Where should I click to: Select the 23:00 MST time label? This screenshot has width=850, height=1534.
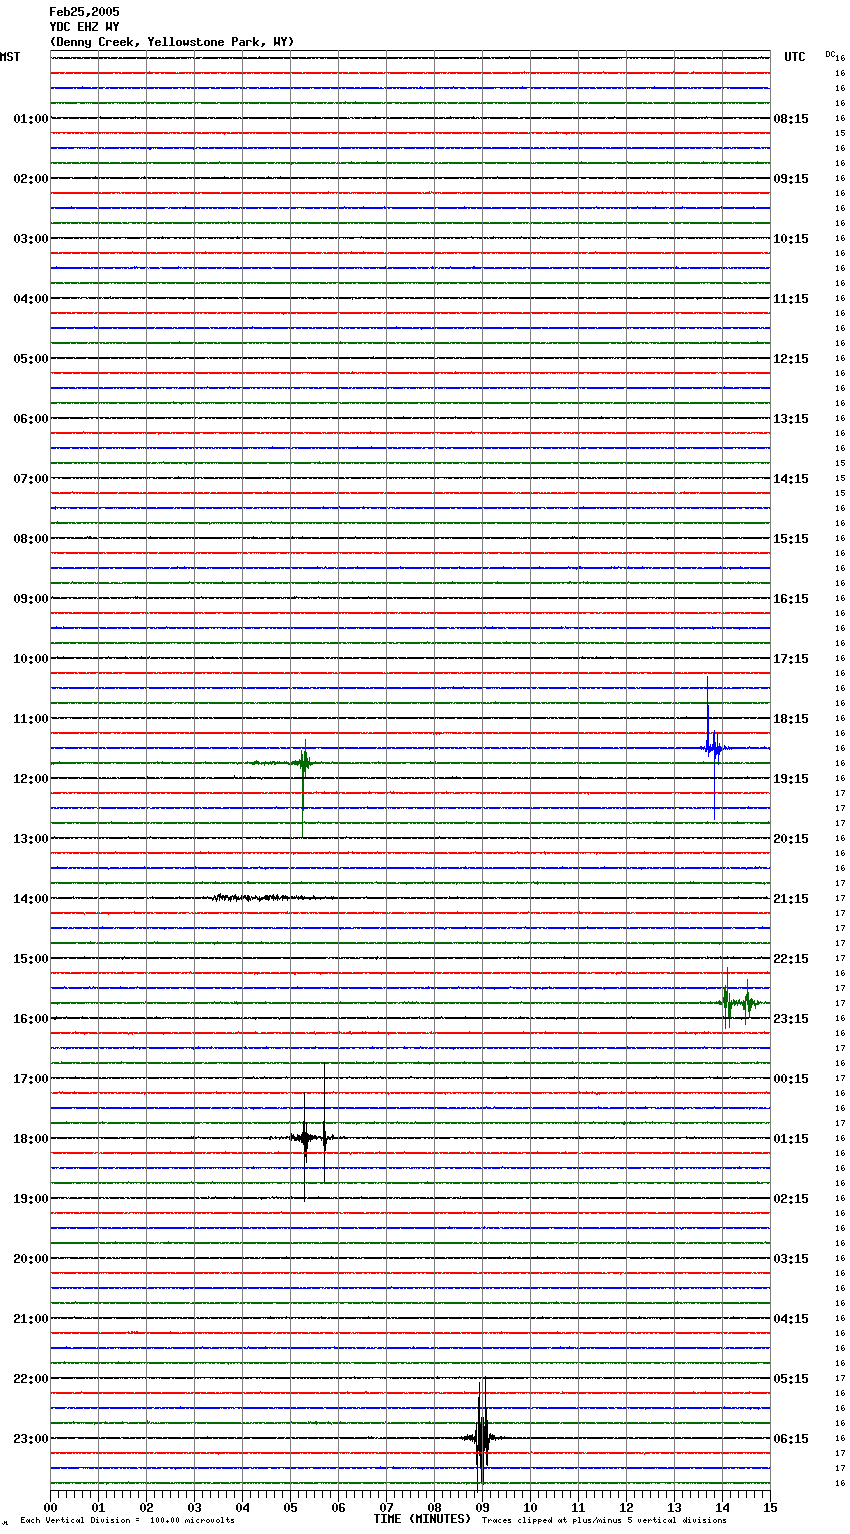point(30,1439)
